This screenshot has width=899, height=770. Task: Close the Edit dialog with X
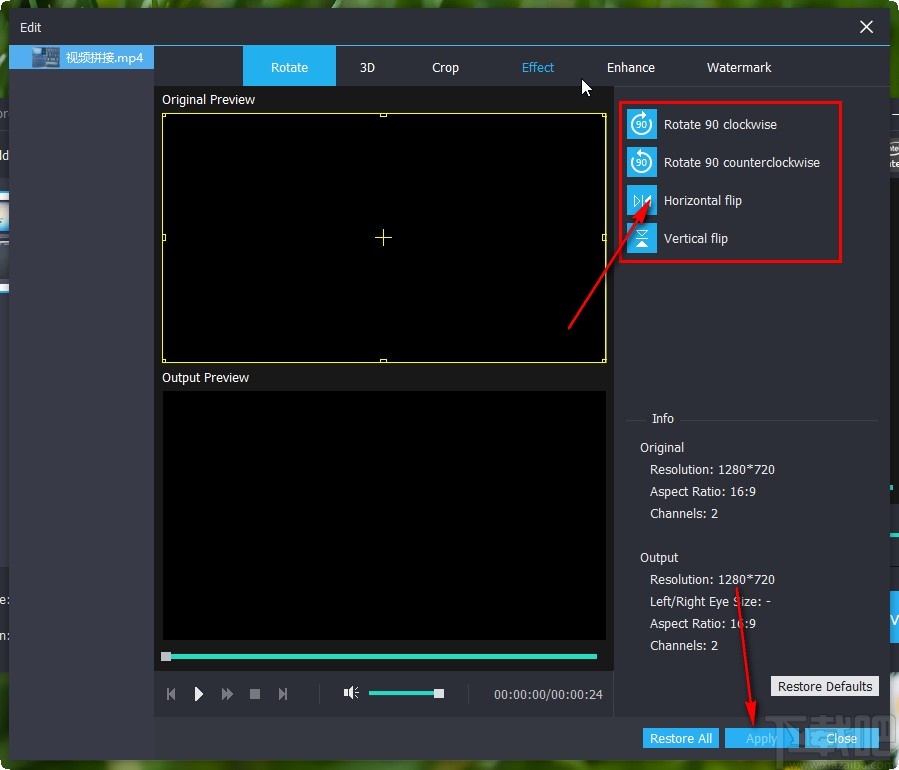866,27
